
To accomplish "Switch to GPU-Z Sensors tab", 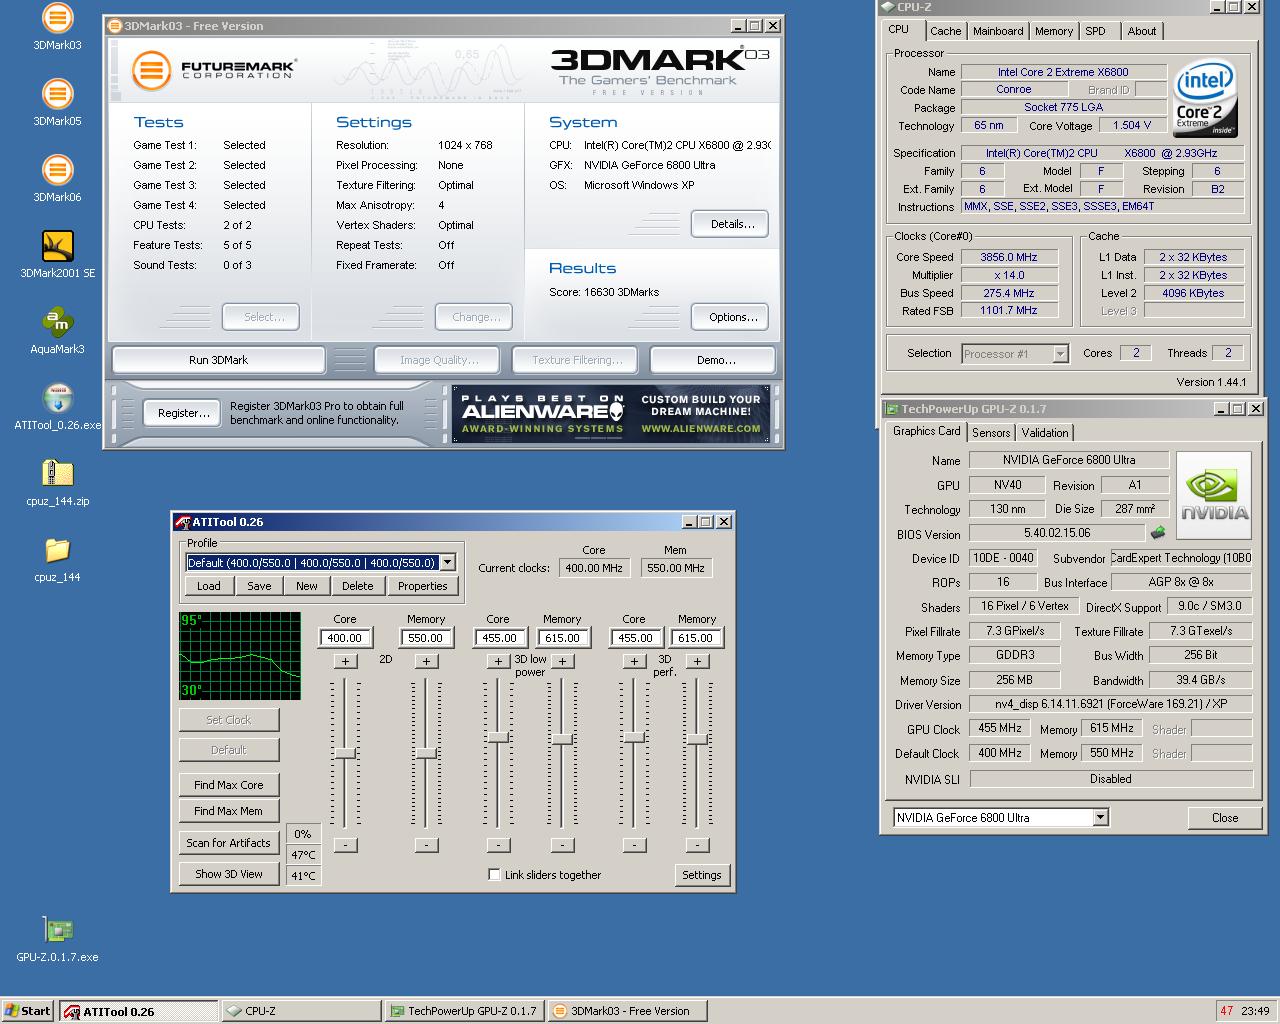I will (991, 432).
